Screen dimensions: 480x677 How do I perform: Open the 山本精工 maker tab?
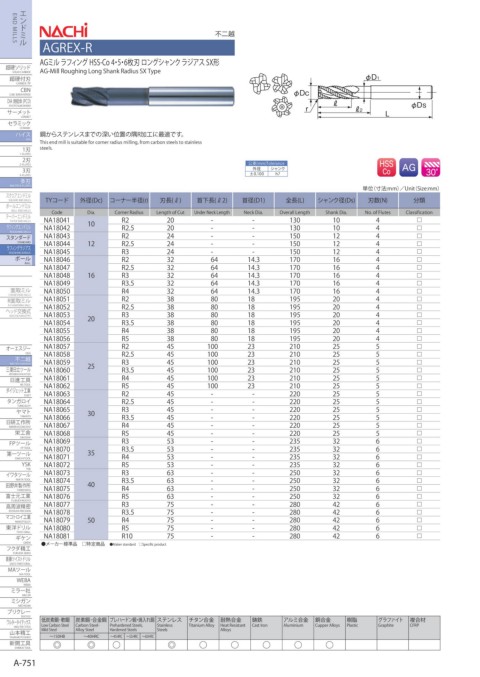[16, 633]
